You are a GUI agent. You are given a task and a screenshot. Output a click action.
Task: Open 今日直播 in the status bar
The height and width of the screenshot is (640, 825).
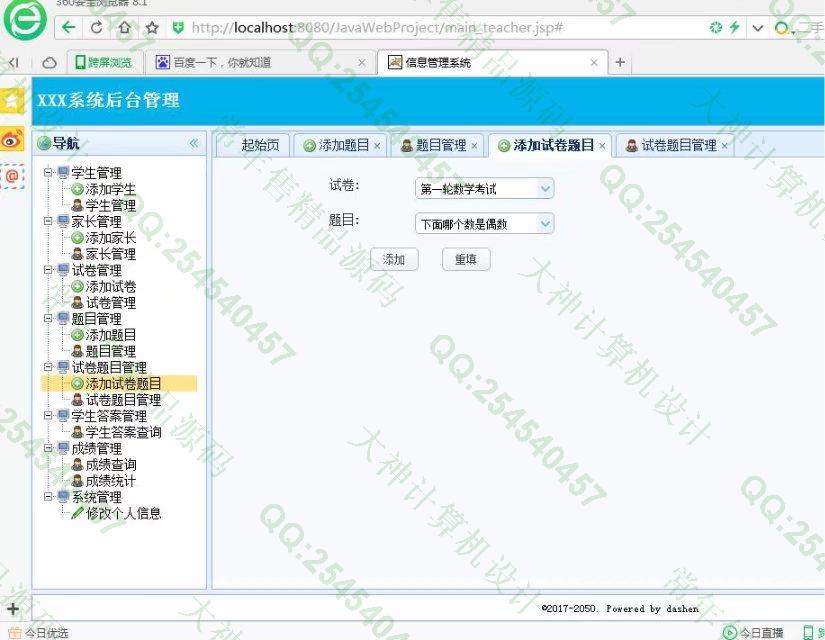[753, 633]
